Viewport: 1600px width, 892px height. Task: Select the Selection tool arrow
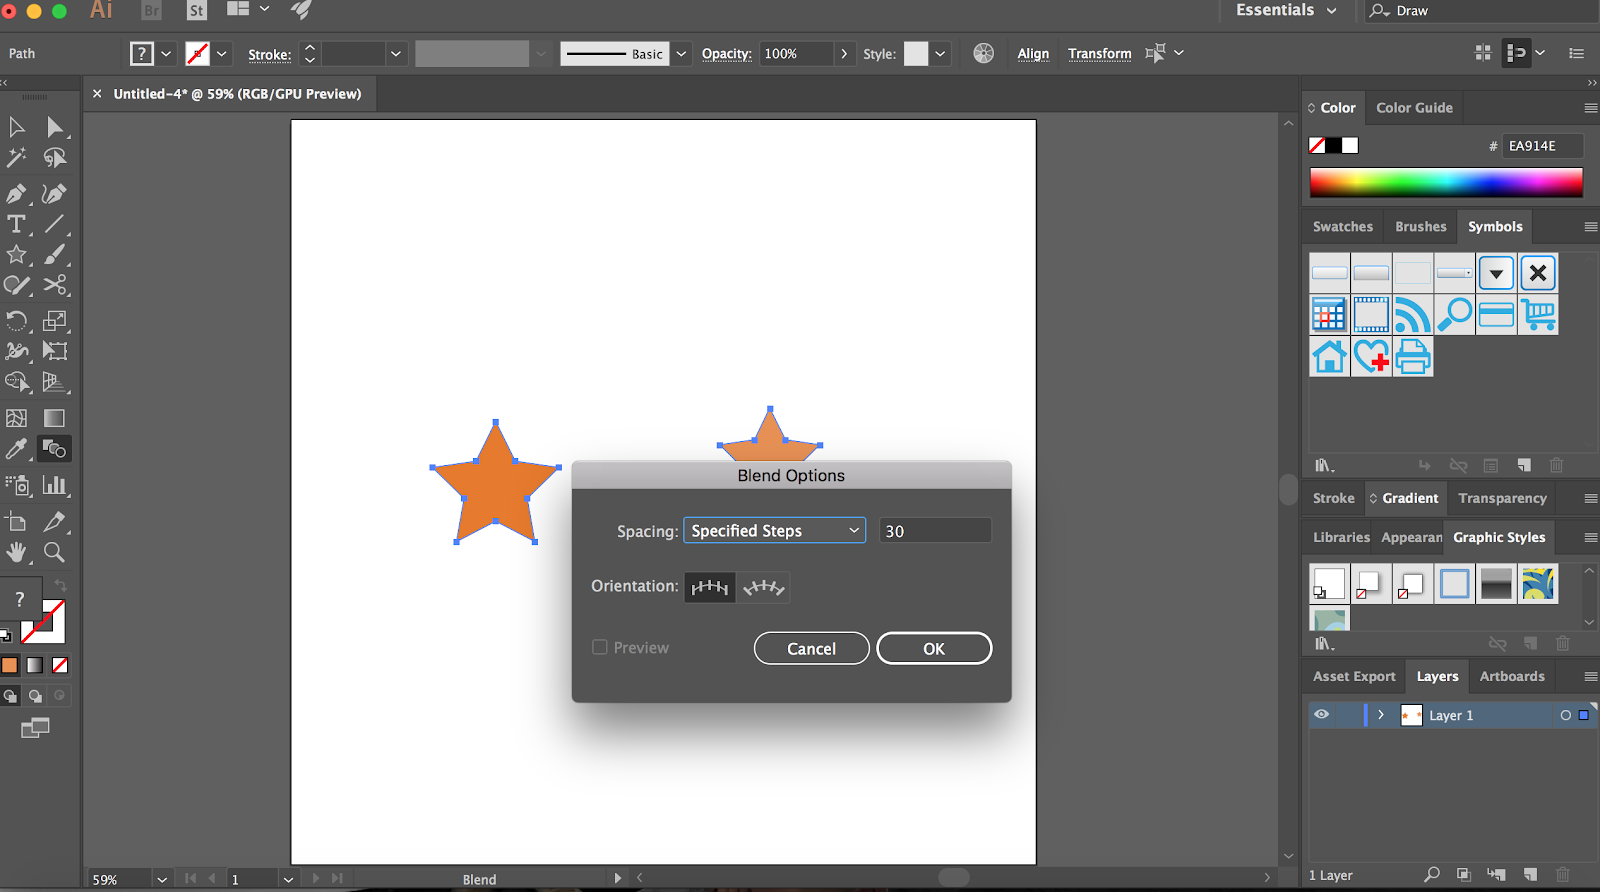[x=17, y=127]
